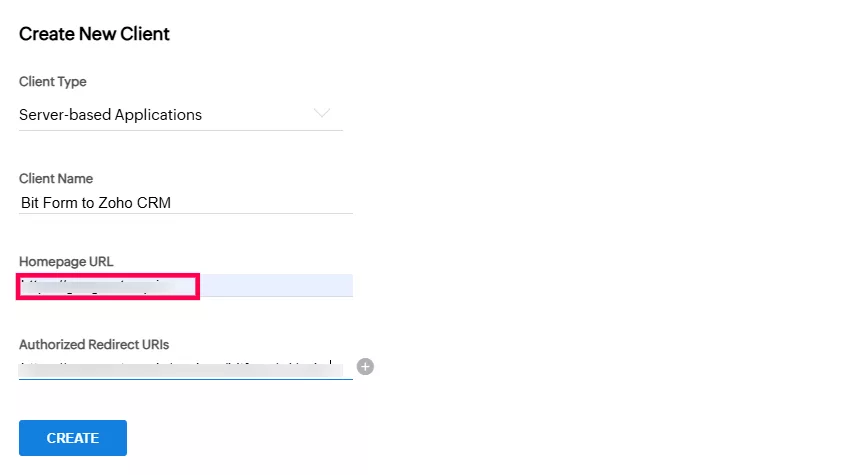
Task: Expand the Client Type dropdown chevron
Action: 322,113
